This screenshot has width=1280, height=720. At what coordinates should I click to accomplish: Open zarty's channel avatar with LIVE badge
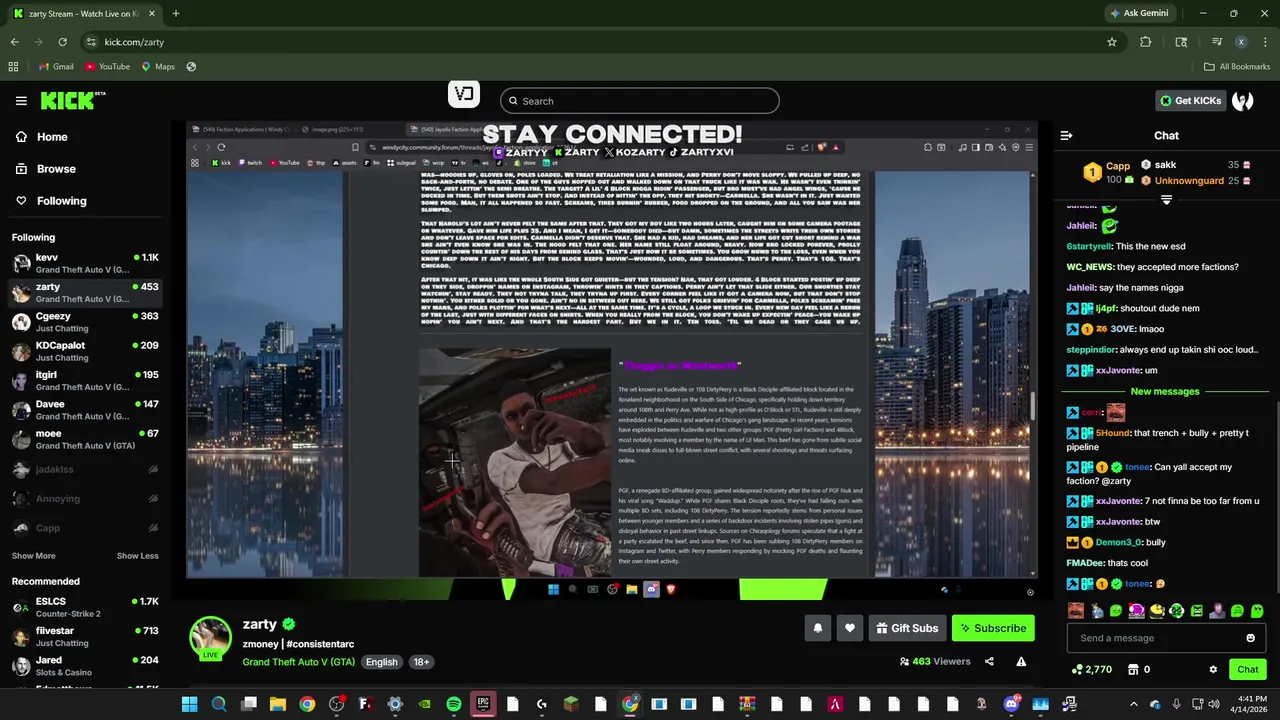pyautogui.click(x=211, y=638)
